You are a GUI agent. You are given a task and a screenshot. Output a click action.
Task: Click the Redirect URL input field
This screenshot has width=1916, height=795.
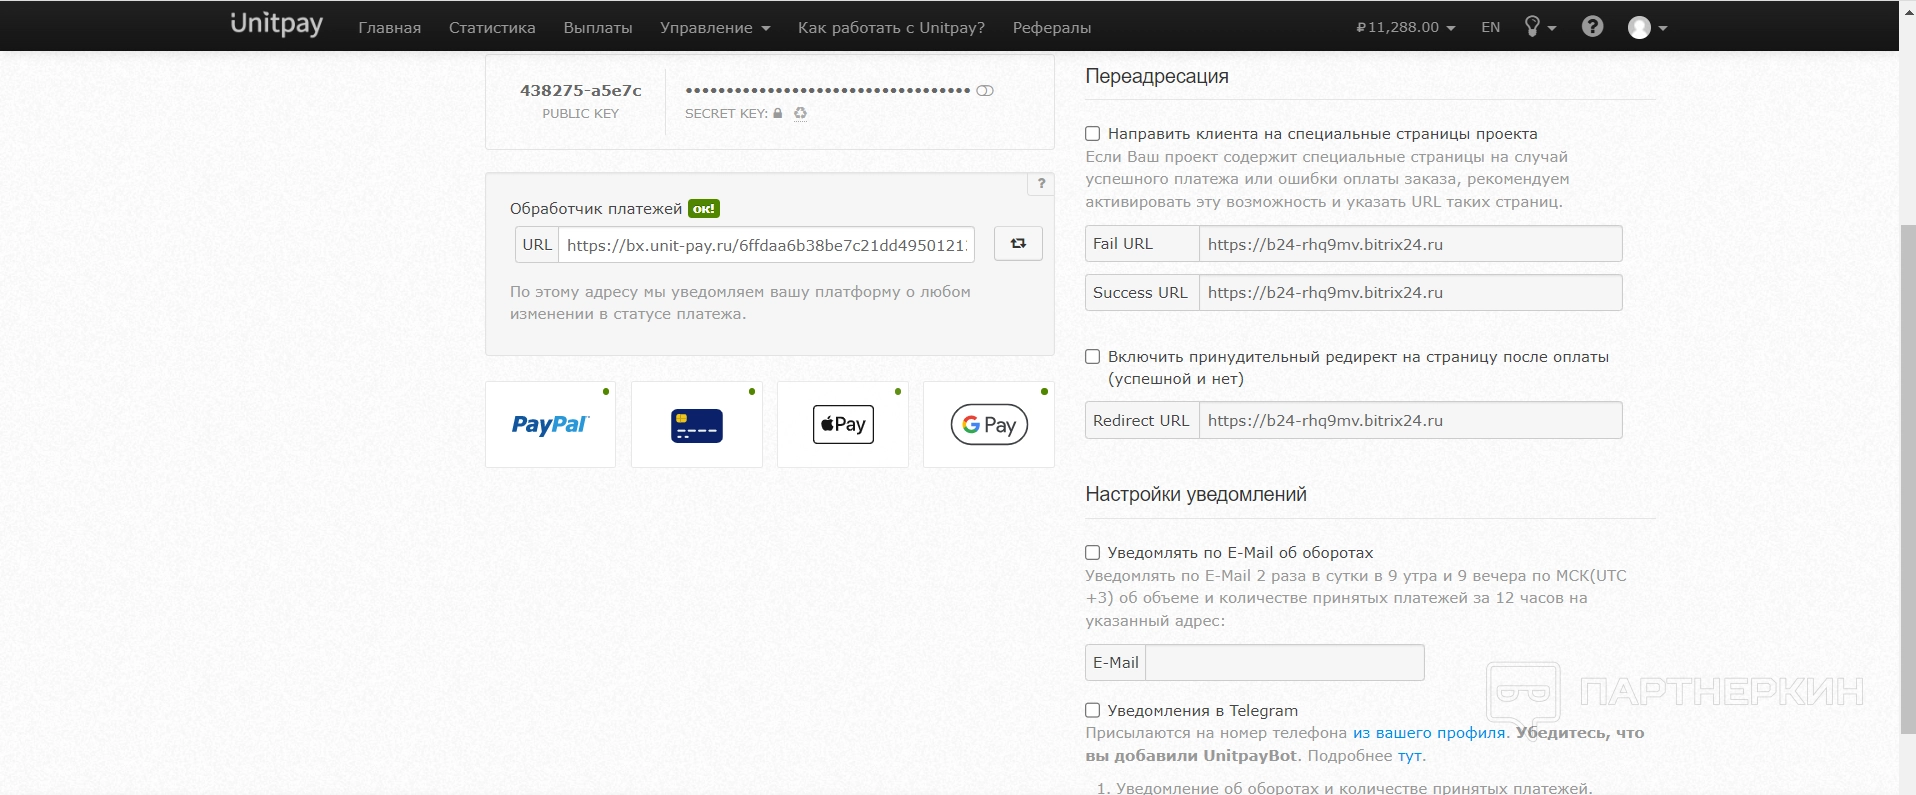point(1410,421)
